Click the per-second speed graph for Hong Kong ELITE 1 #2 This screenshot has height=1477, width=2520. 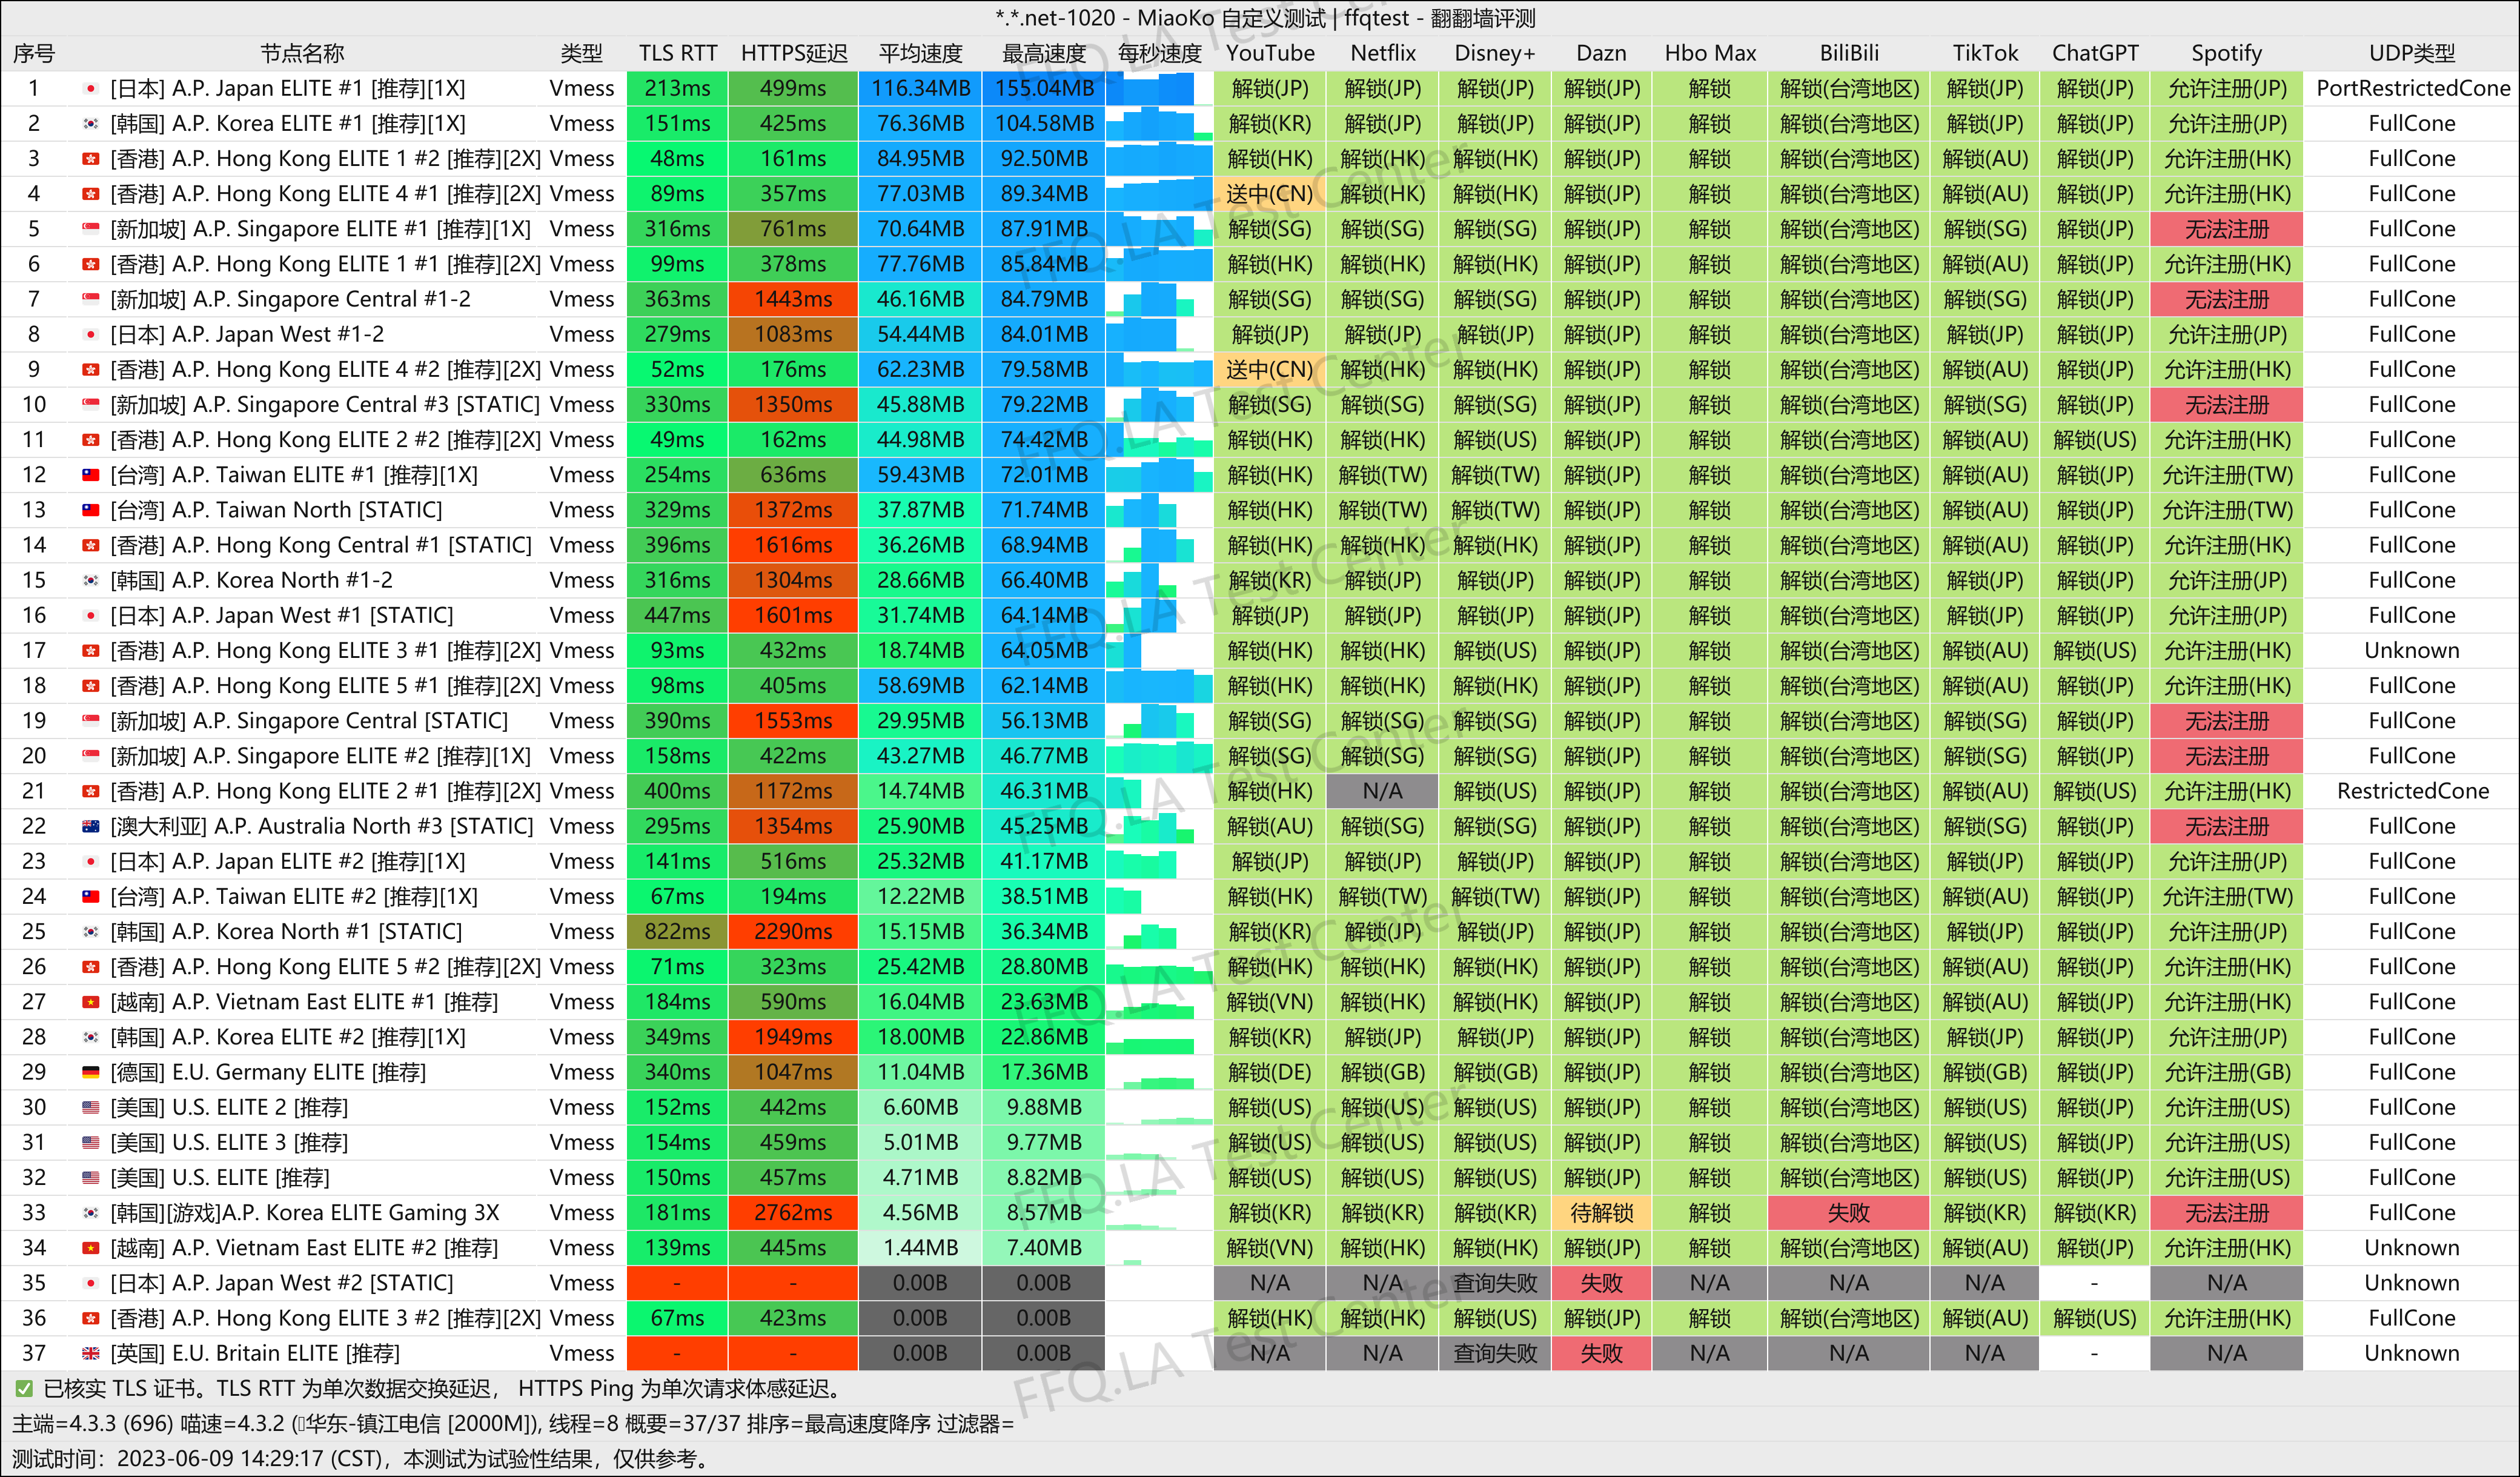click(x=1159, y=159)
